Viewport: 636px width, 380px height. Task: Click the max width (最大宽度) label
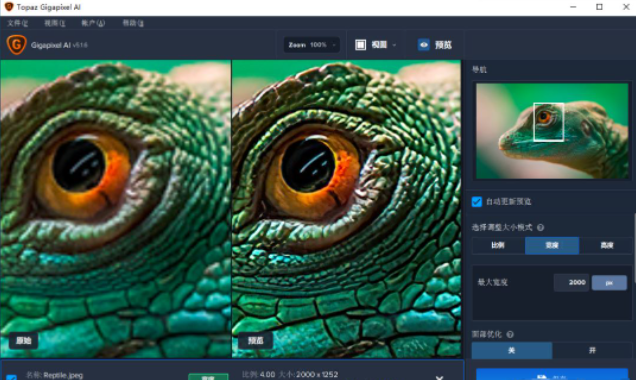pos(492,283)
